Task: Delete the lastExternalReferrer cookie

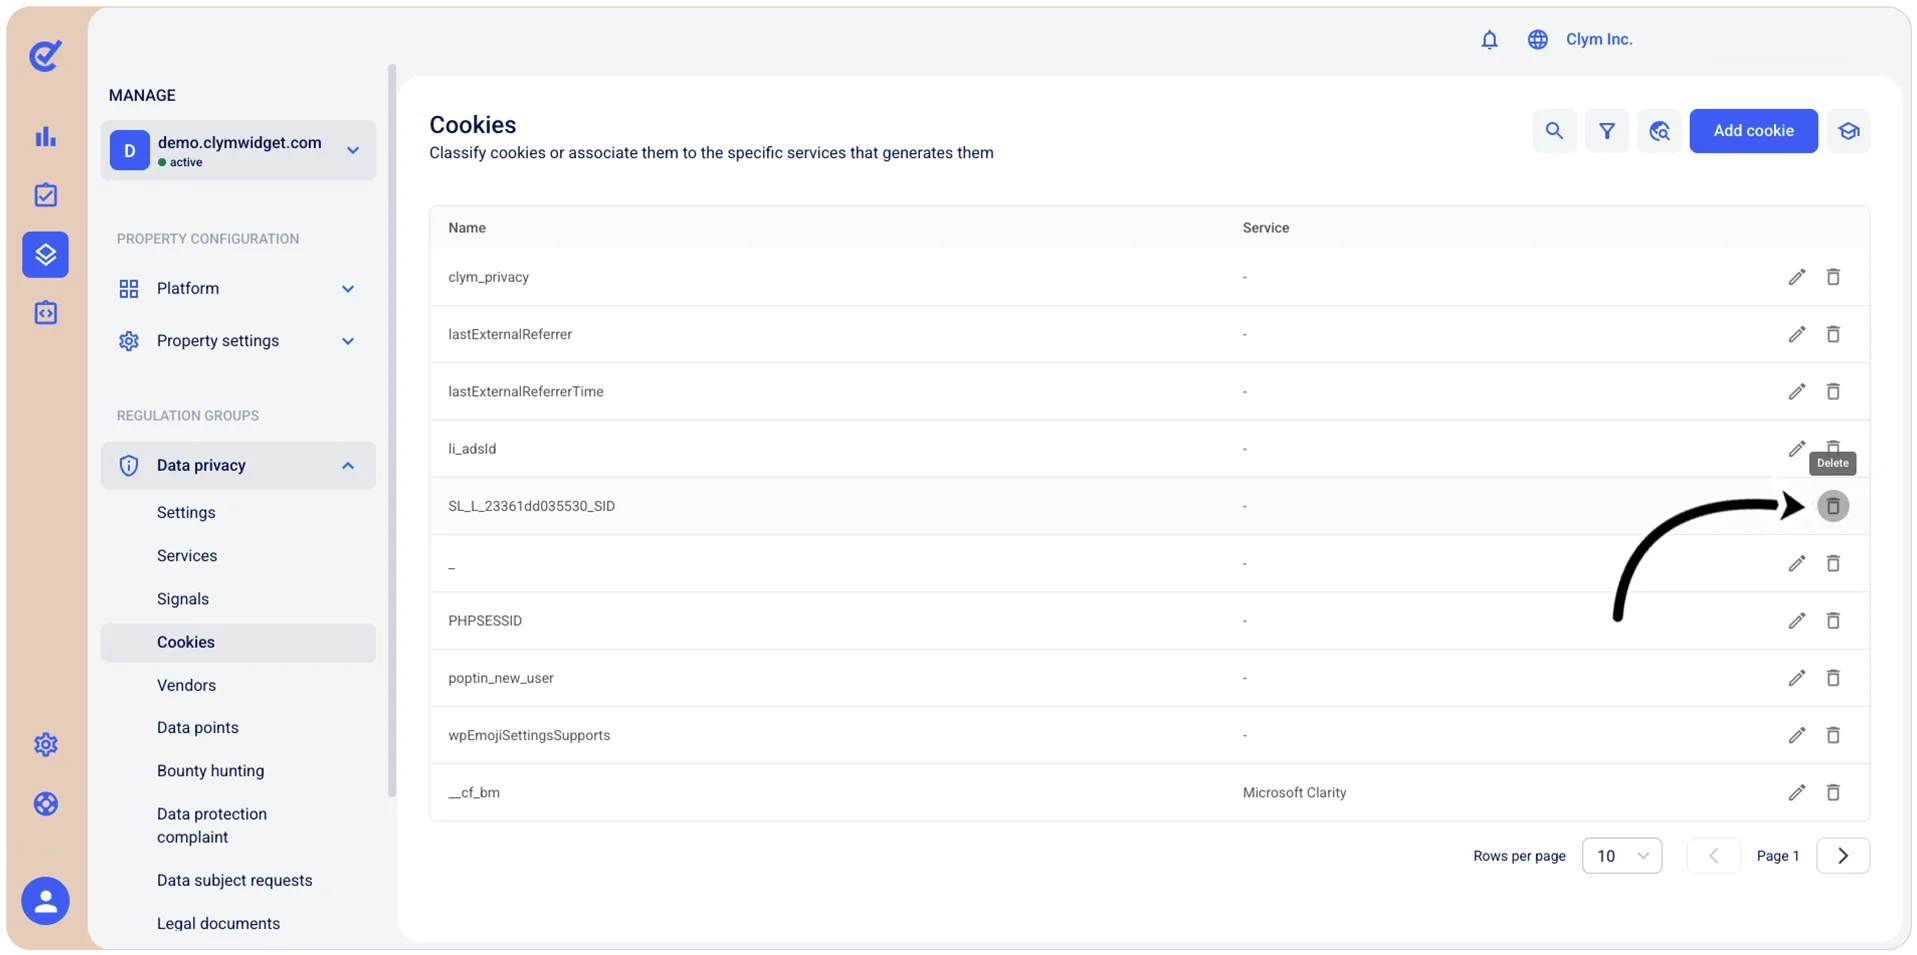Action: click(1832, 334)
